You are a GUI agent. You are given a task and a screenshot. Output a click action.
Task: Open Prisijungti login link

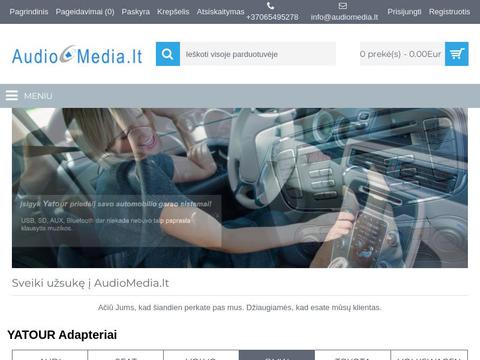pos(404,12)
